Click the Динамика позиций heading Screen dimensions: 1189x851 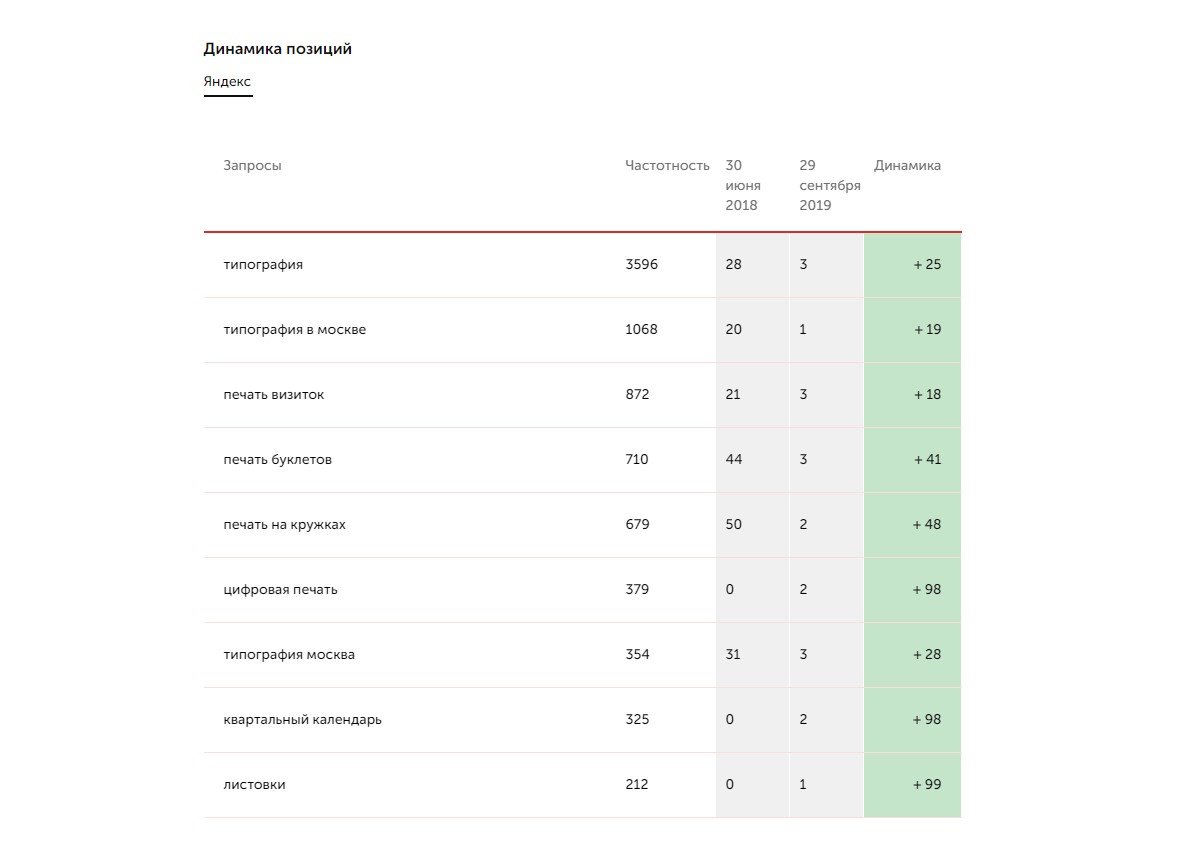[x=277, y=49]
